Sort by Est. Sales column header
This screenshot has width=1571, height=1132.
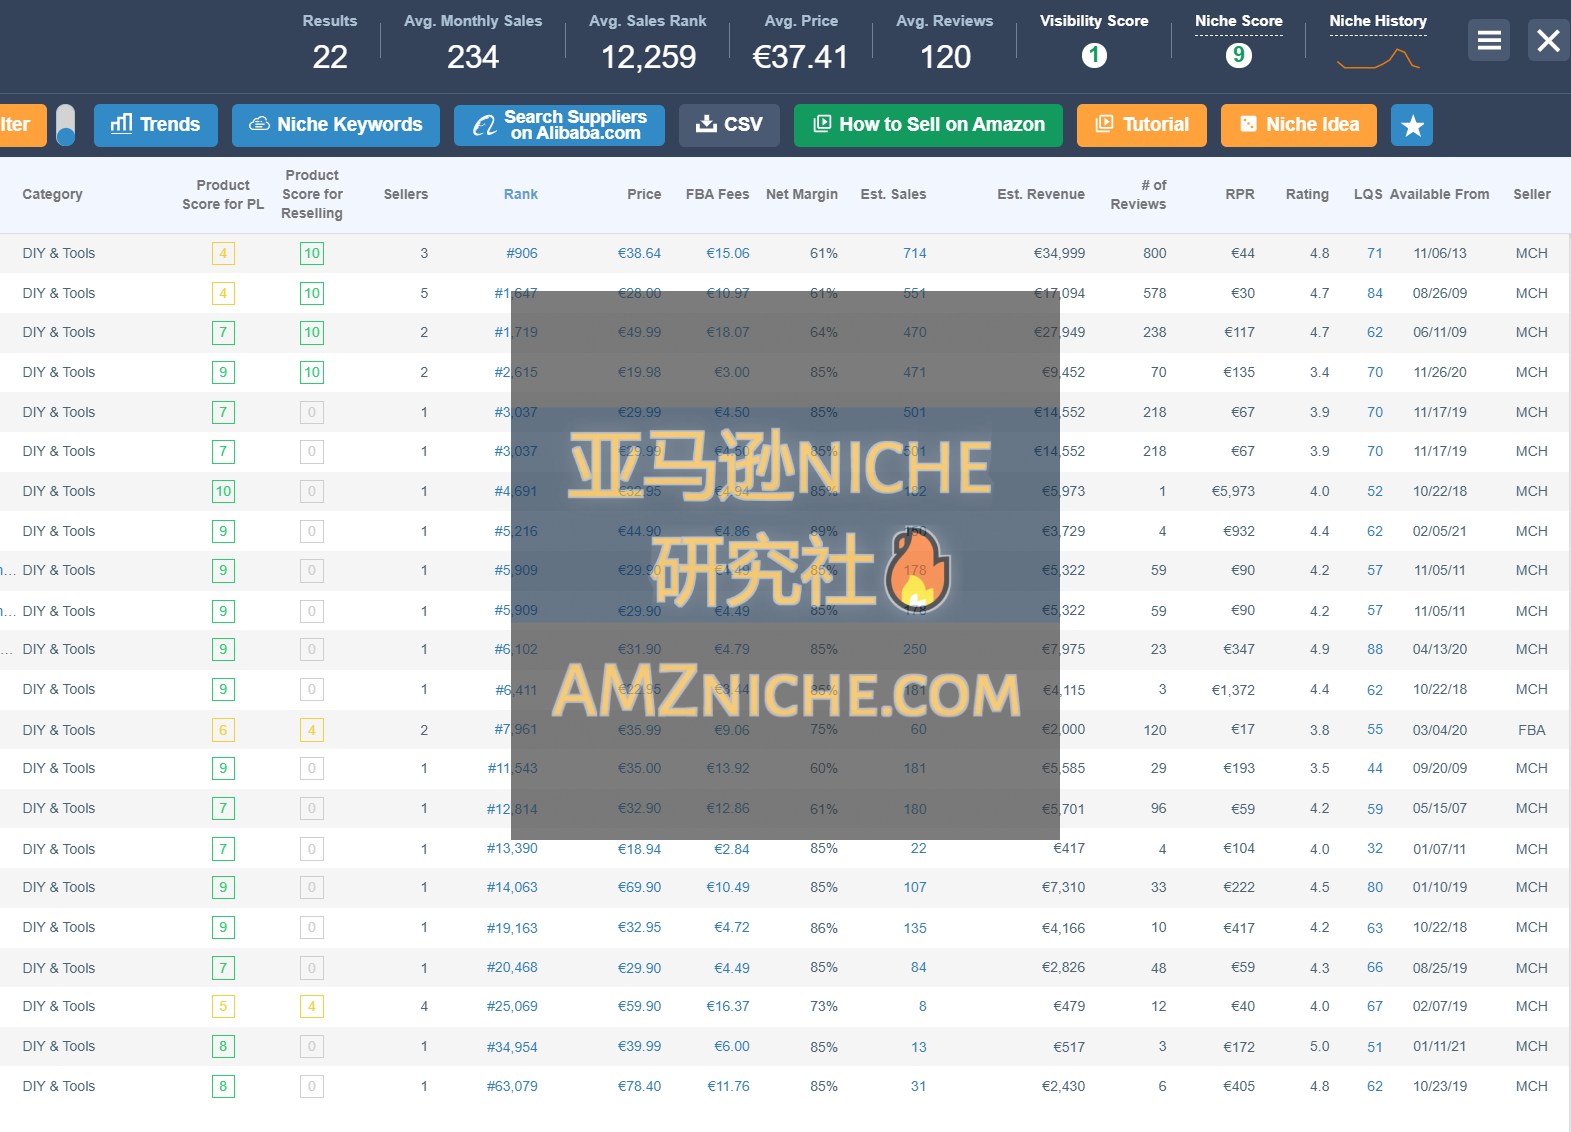tap(893, 194)
